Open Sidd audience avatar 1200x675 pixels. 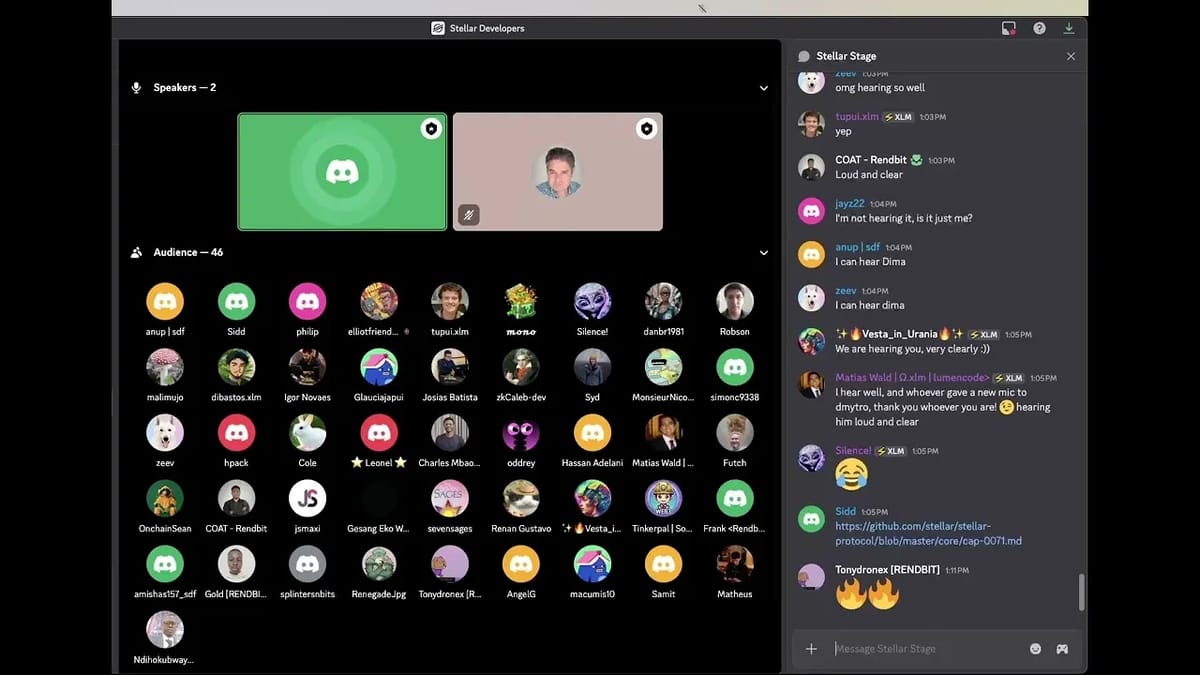(x=236, y=302)
